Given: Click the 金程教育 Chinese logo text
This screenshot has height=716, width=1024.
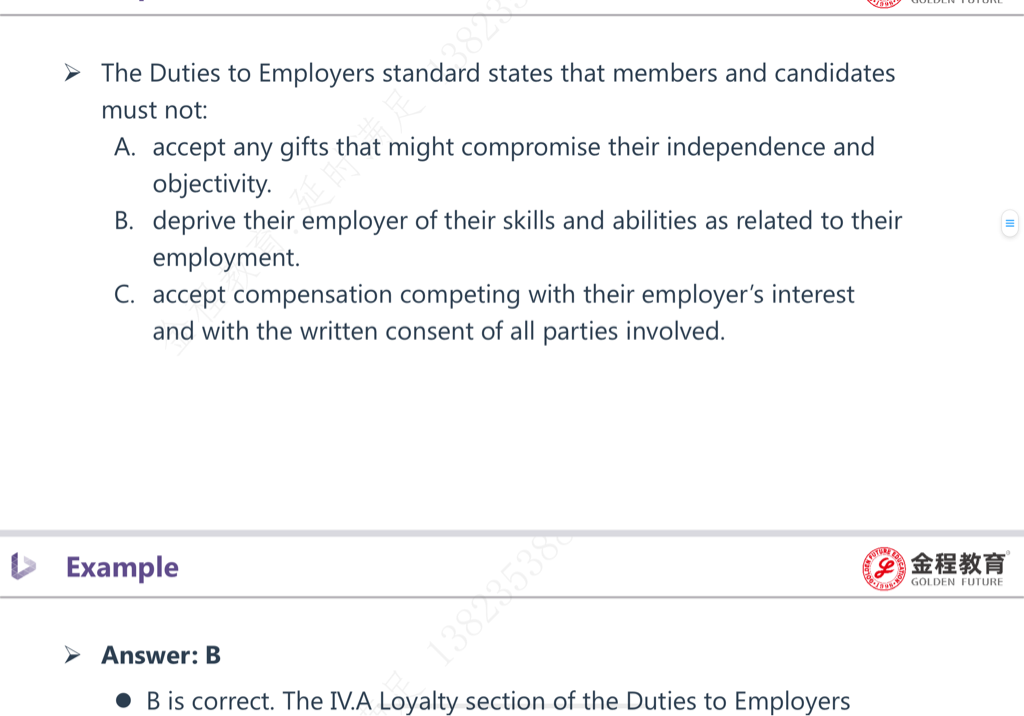Looking at the screenshot, I should point(958,562).
